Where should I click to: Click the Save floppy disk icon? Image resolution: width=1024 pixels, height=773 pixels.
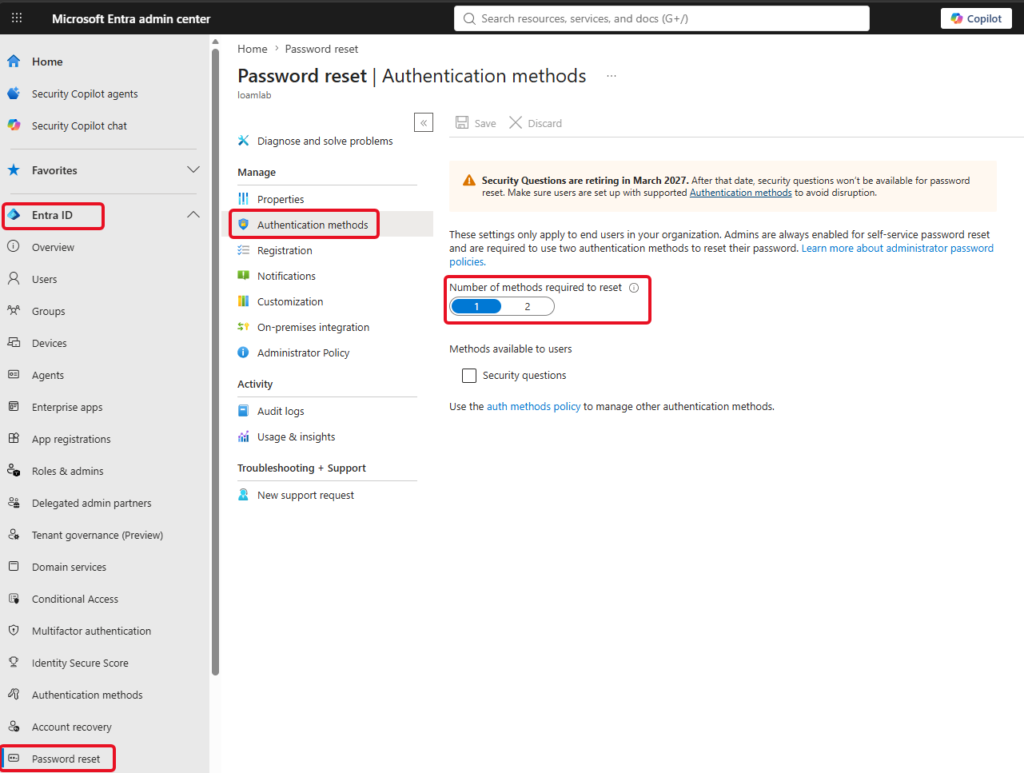462,123
